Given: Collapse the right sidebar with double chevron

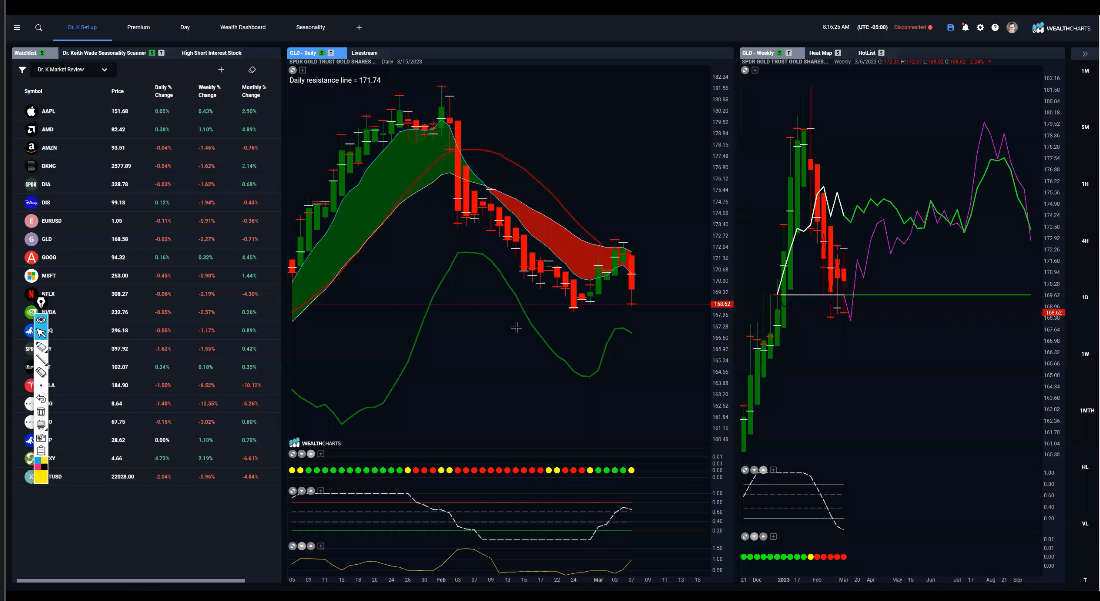Looking at the screenshot, I should [x=1085, y=54].
